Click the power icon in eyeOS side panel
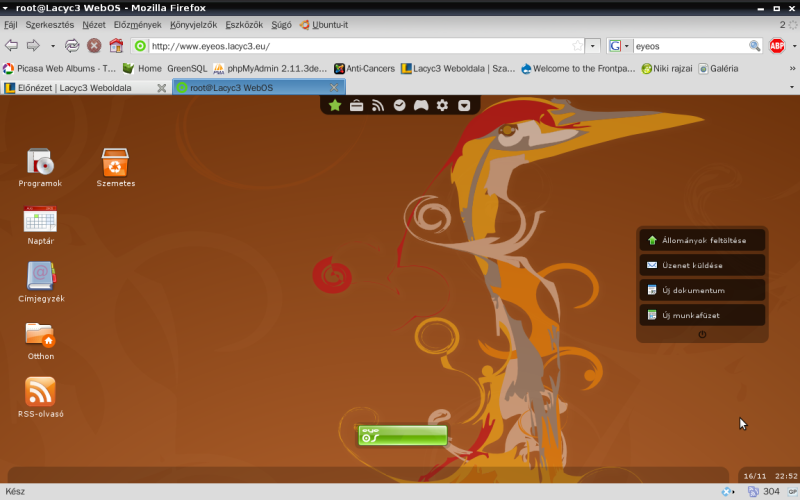Image resolution: width=800 pixels, height=500 pixels. (x=702, y=335)
